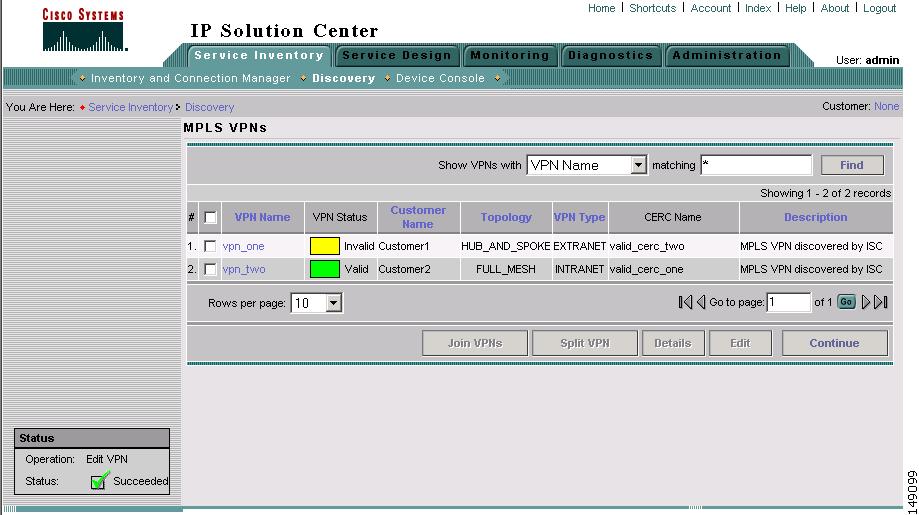The height and width of the screenshot is (515, 919).
Task: Click 'Showing 1 - 2 of 2 records' text
Action: coord(825,193)
